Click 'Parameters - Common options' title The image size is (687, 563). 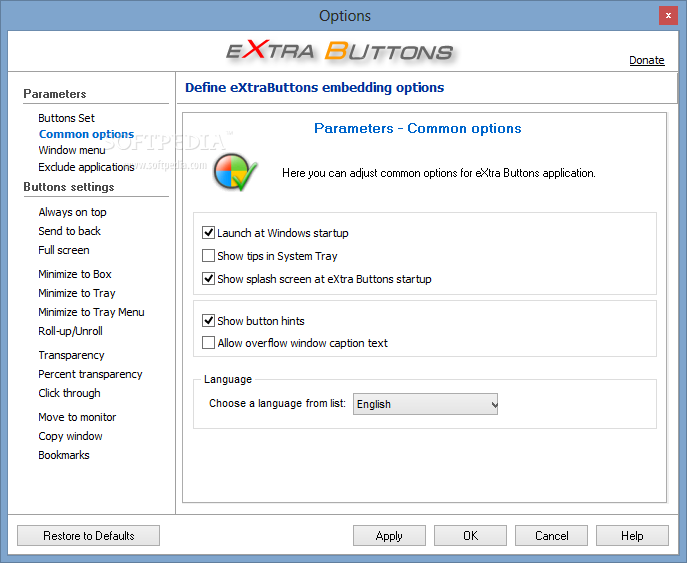tap(418, 128)
